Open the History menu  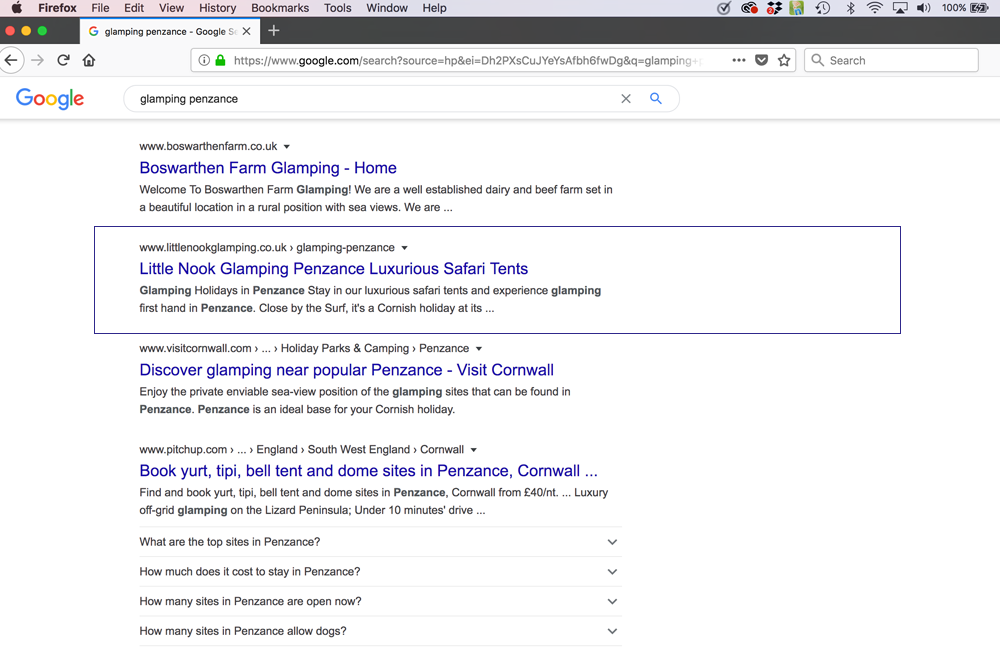(x=217, y=8)
